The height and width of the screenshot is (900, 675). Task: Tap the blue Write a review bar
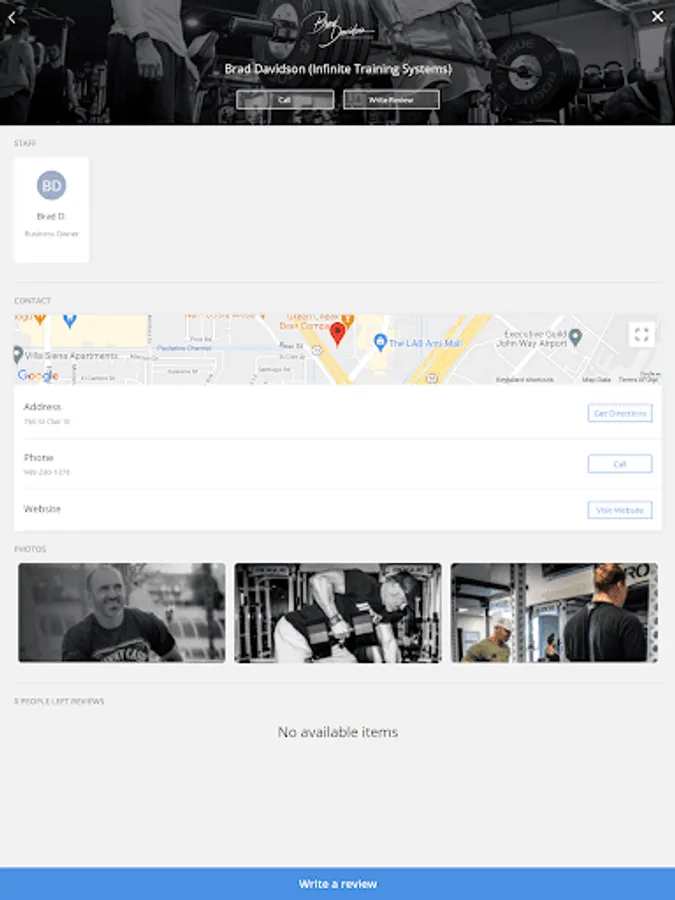(338, 884)
